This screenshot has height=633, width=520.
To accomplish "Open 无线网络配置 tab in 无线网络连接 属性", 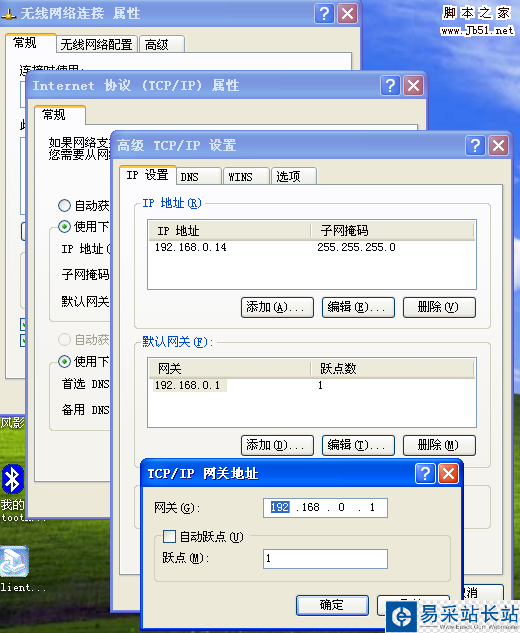I will [x=97, y=44].
